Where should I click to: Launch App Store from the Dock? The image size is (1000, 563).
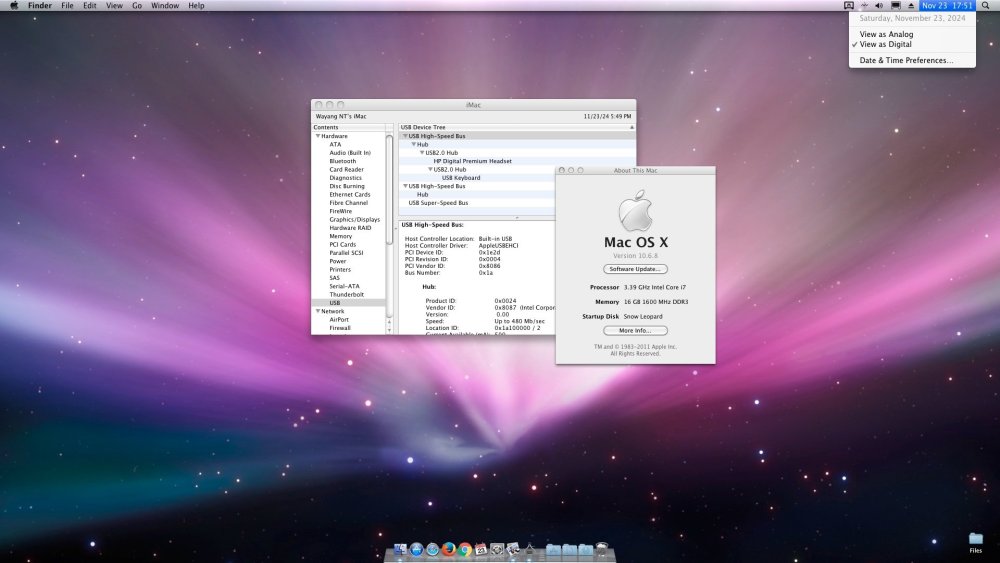coord(416,549)
